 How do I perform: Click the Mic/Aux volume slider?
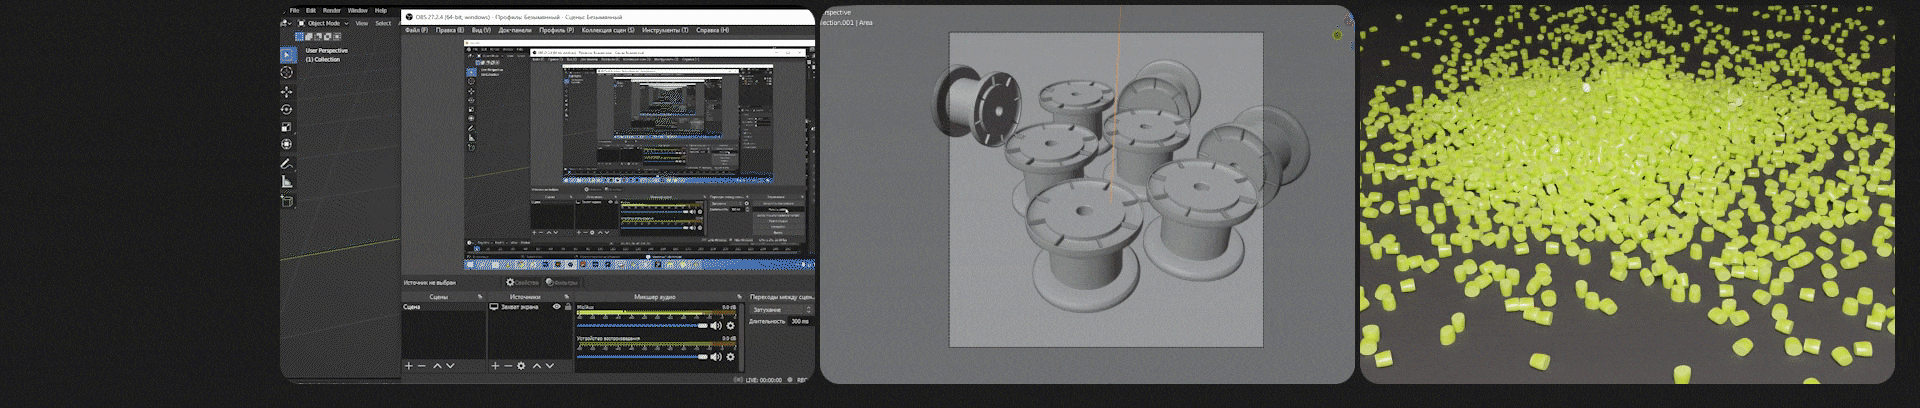point(640,325)
